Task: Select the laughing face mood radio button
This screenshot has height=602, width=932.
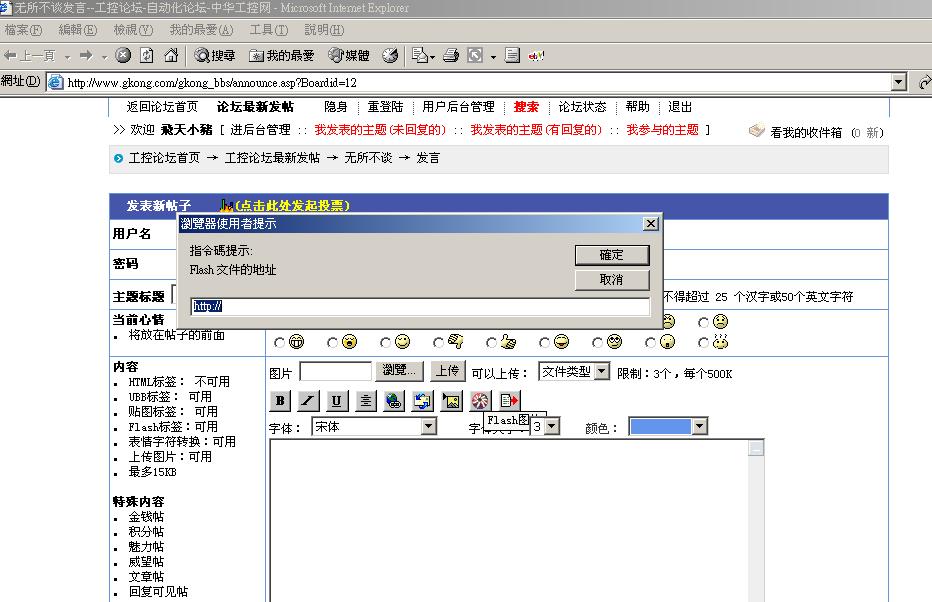Action: (x=544, y=343)
